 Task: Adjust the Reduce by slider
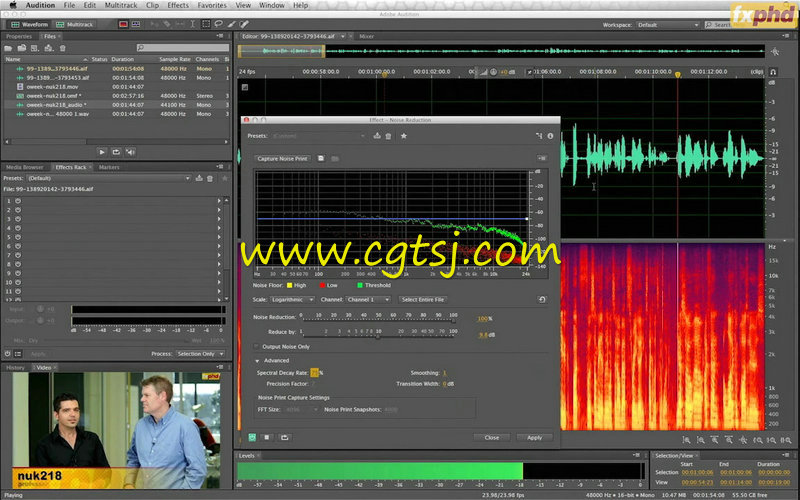pyautogui.click(x=378, y=337)
